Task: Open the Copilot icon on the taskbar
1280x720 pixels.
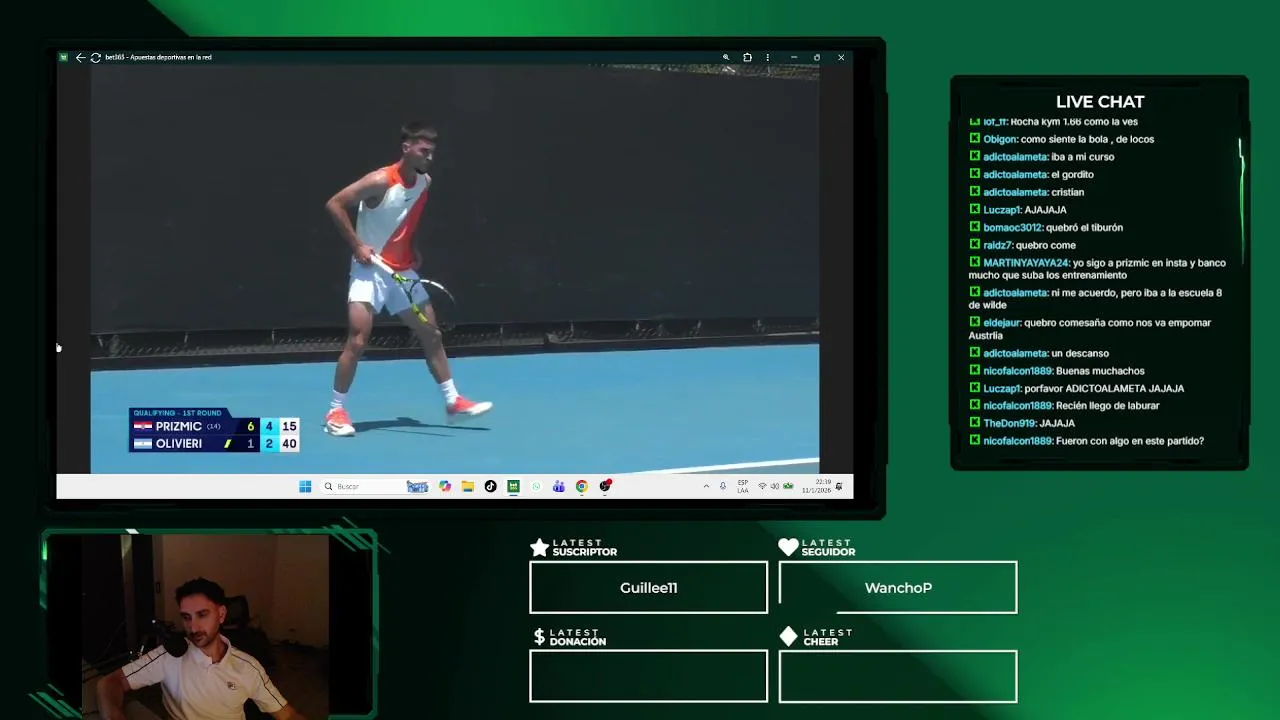Action: tap(445, 486)
